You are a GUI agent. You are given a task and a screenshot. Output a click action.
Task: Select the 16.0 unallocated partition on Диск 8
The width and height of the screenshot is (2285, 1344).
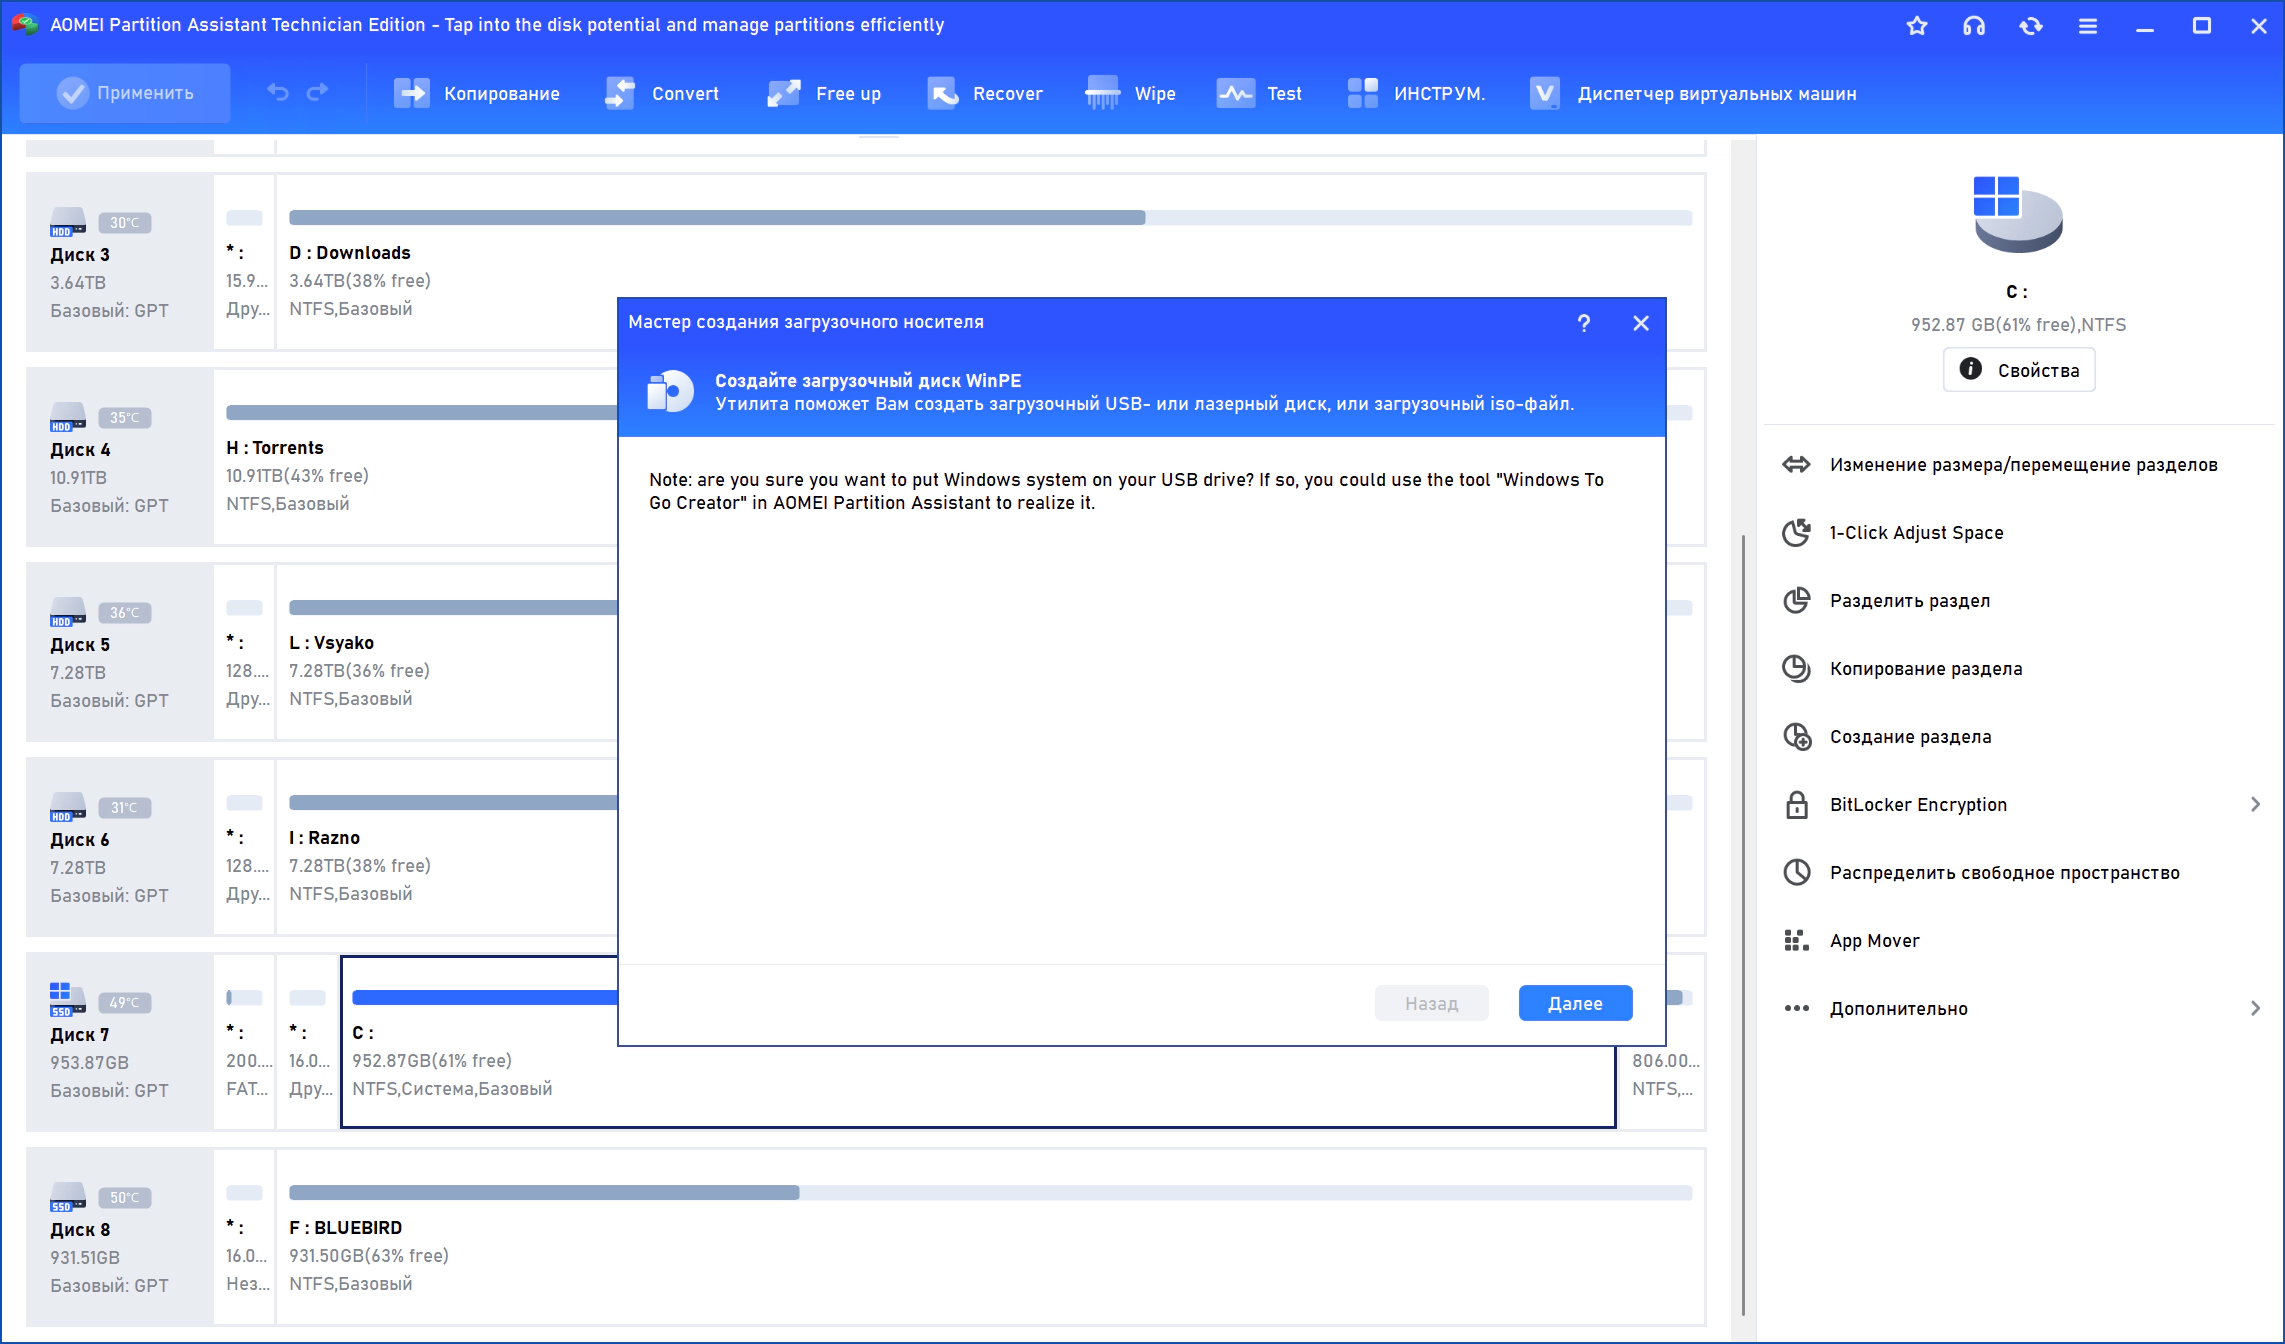click(x=245, y=1237)
